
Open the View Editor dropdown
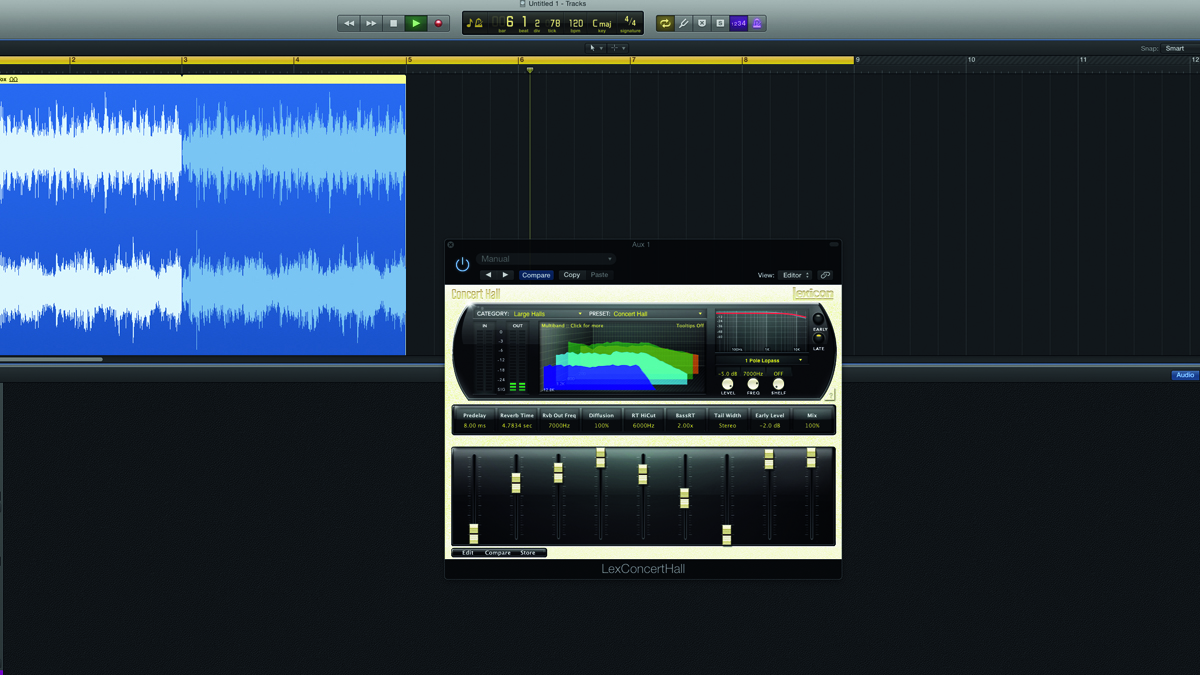tap(797, 275)
